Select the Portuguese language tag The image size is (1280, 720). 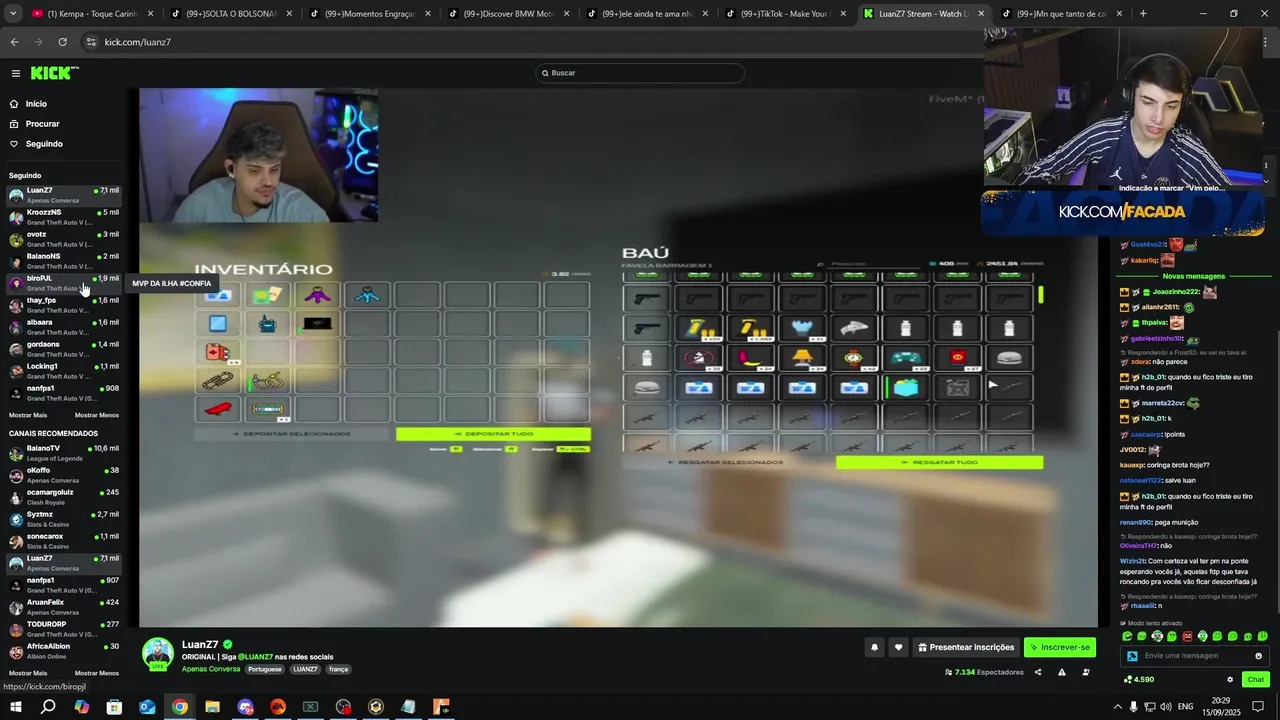(265, 669)
